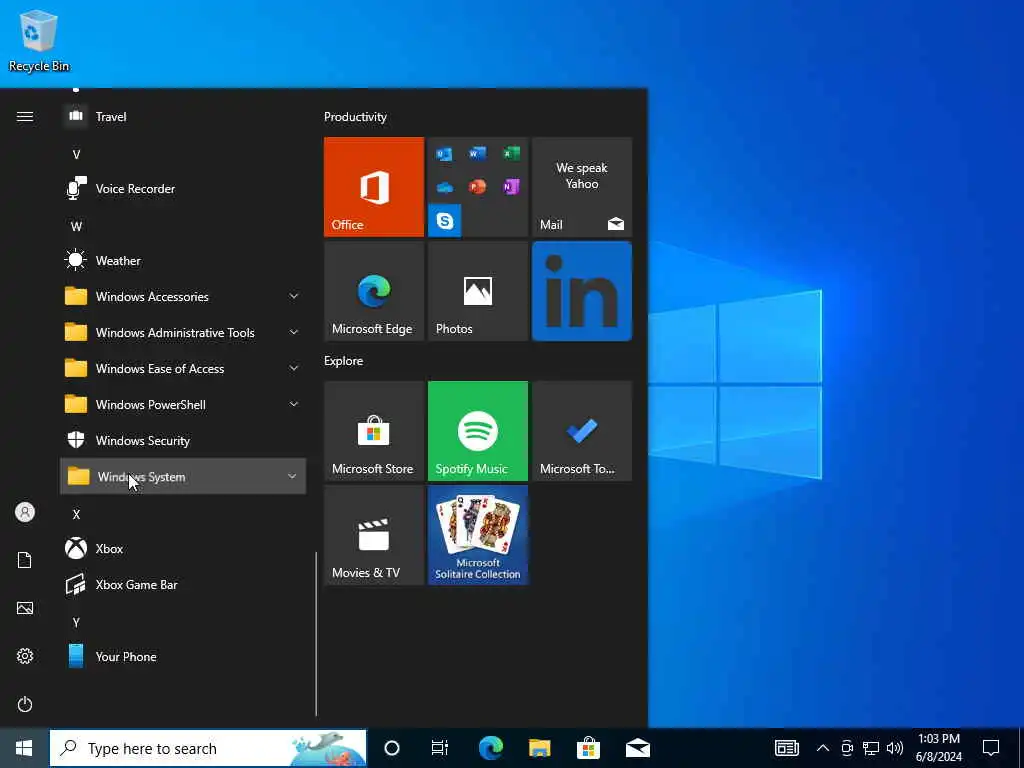Click the user account icon in Start
The image size is (1024, 768).
[x=25, y=512]
